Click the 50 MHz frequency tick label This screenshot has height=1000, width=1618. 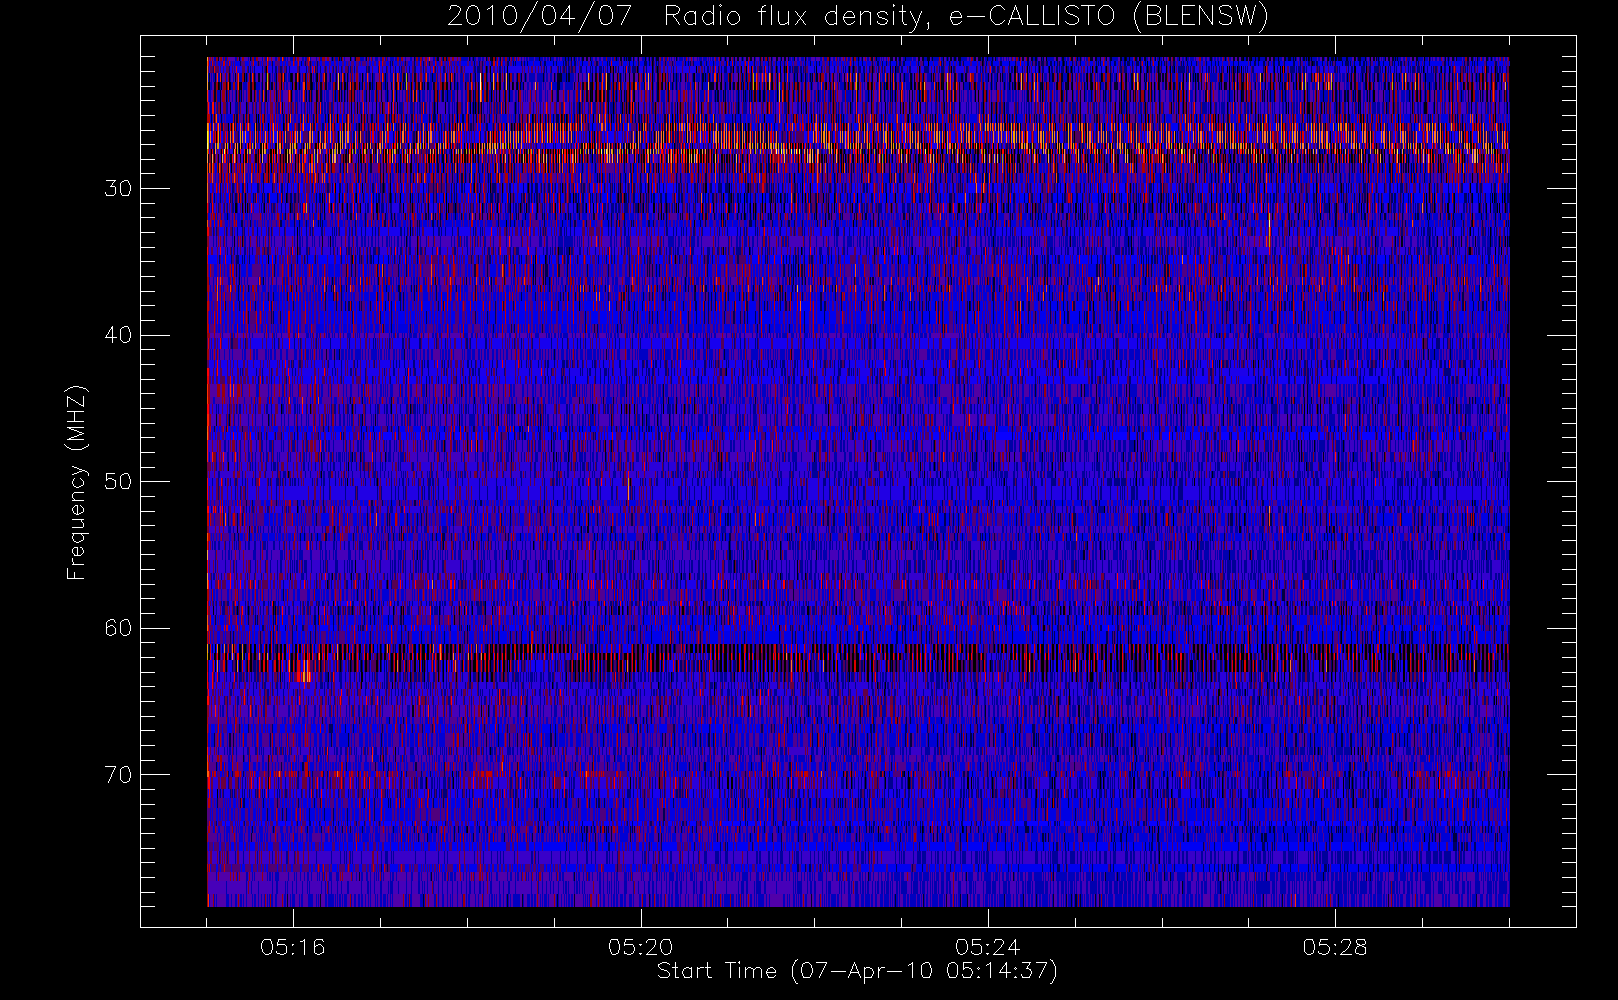[118, 481]
